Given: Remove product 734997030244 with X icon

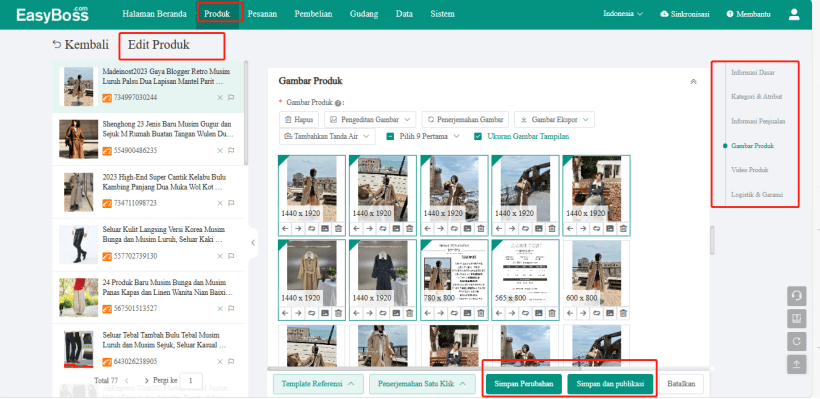Looking at the screenshot, I should coord(220,98).
